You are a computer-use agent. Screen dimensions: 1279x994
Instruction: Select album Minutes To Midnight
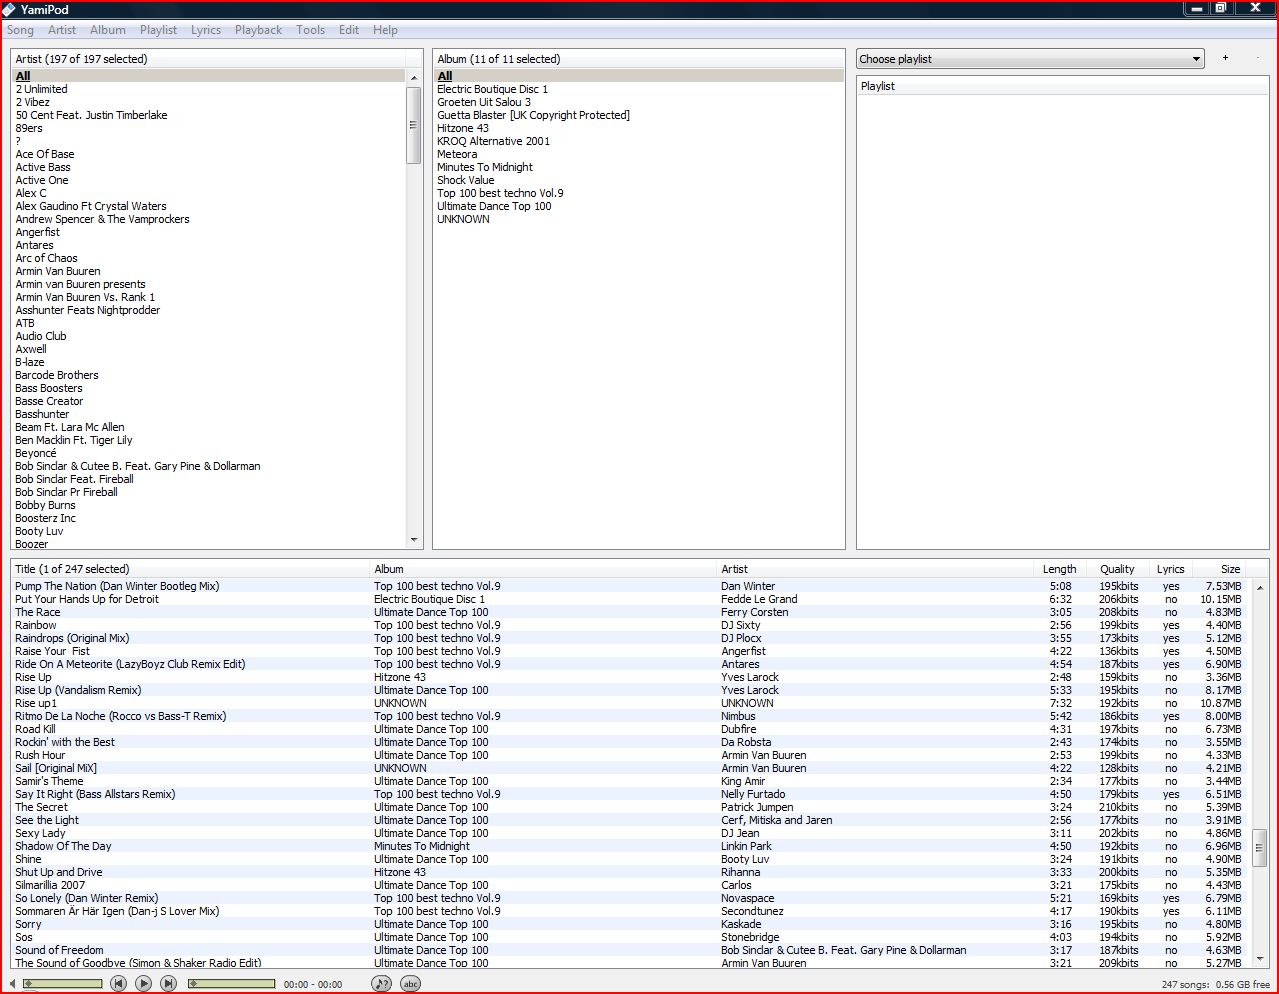pos(485,167)
